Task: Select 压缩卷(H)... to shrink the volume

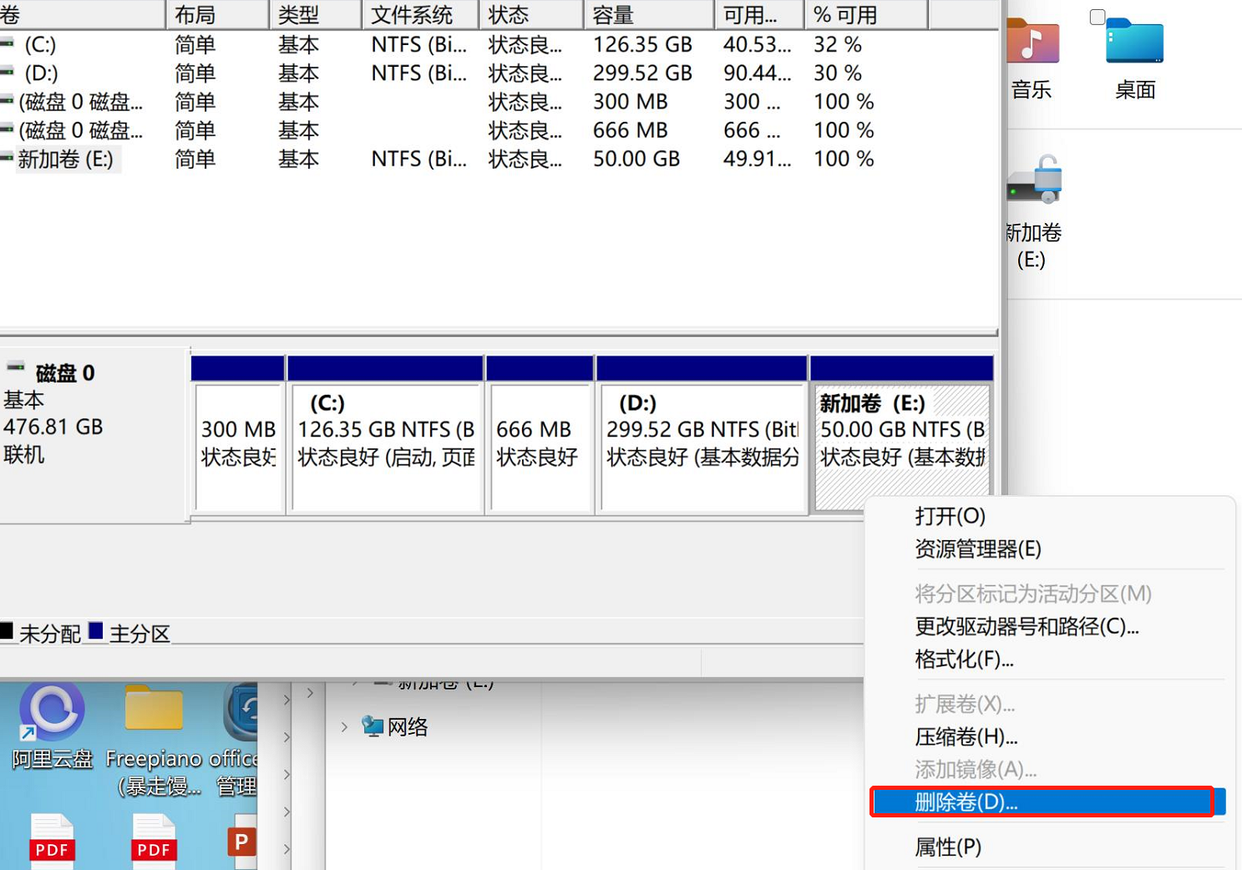Action: pos(966,737)
